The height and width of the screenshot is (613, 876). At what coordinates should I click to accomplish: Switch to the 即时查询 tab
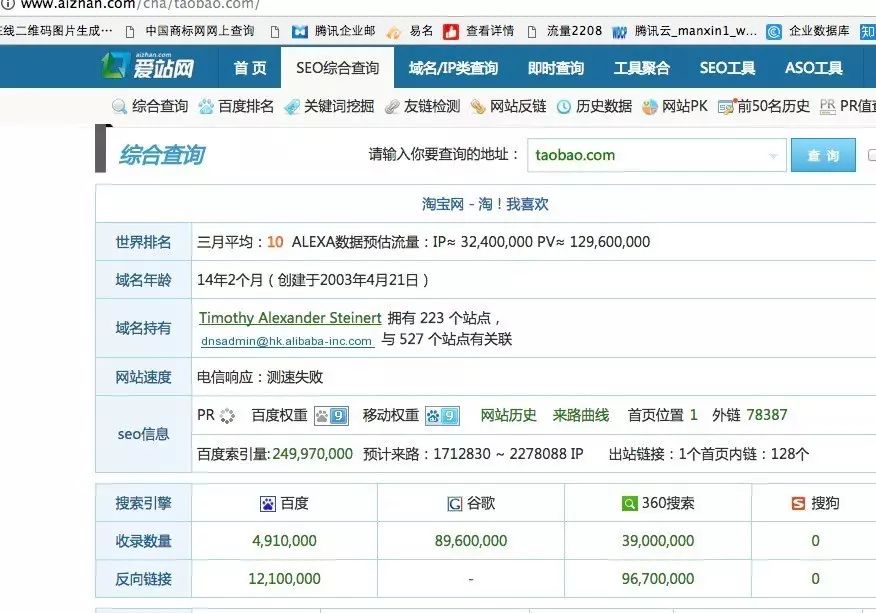tap(556, 68)
